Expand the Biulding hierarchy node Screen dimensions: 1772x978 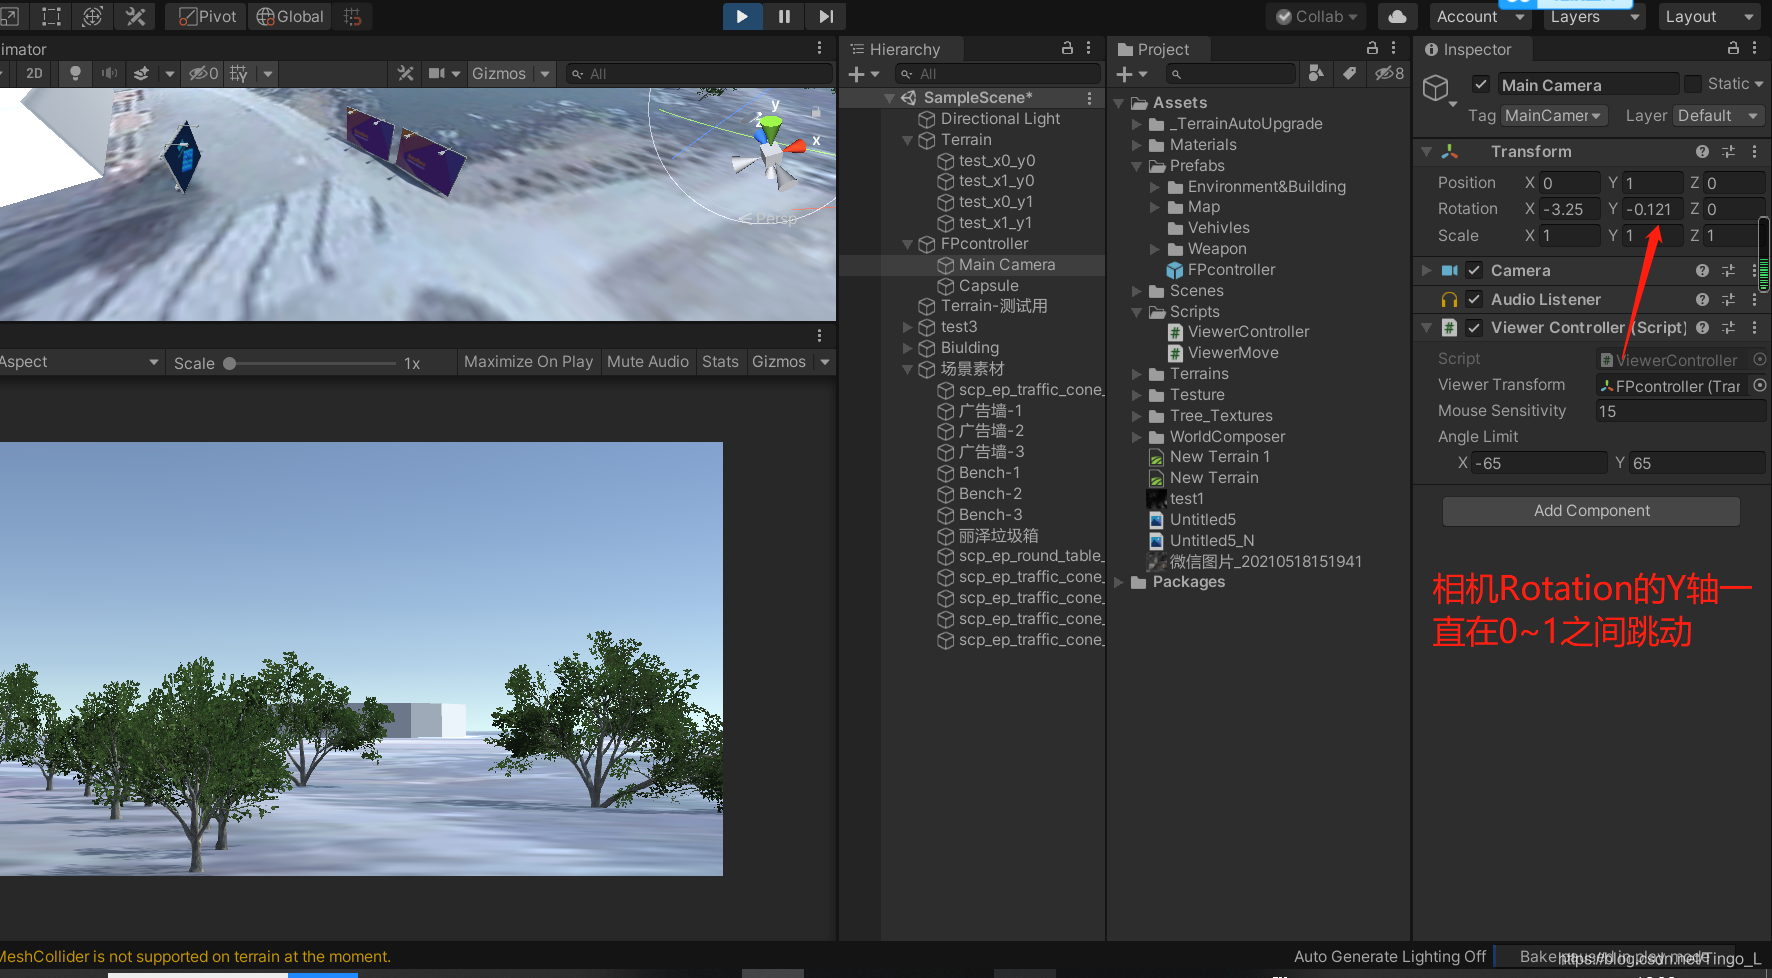[907, 348]
